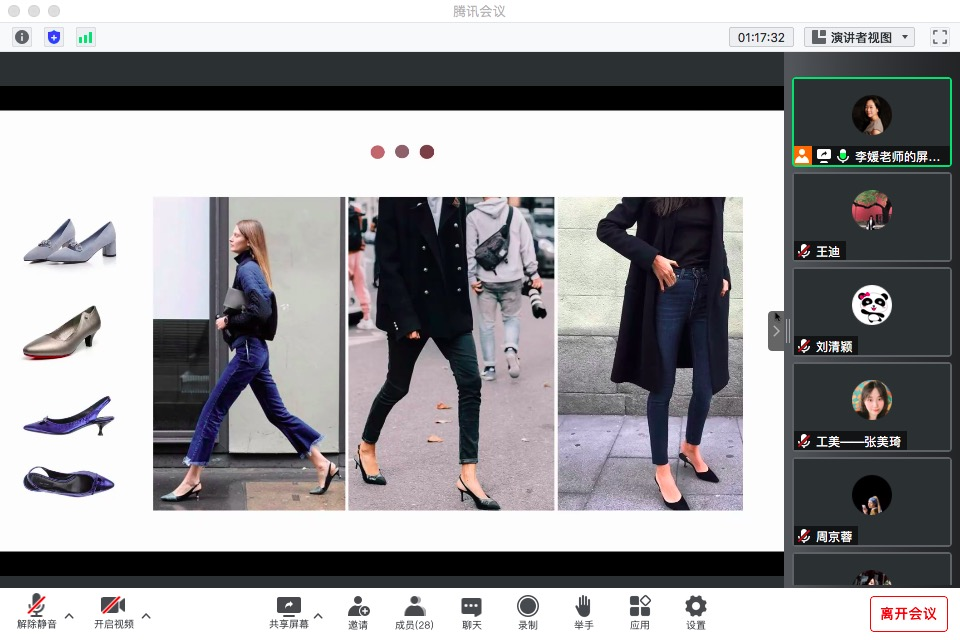Collapse the participant video sidebar
The height and width of the screenshot is (640, 960).
tap(776, 331)
